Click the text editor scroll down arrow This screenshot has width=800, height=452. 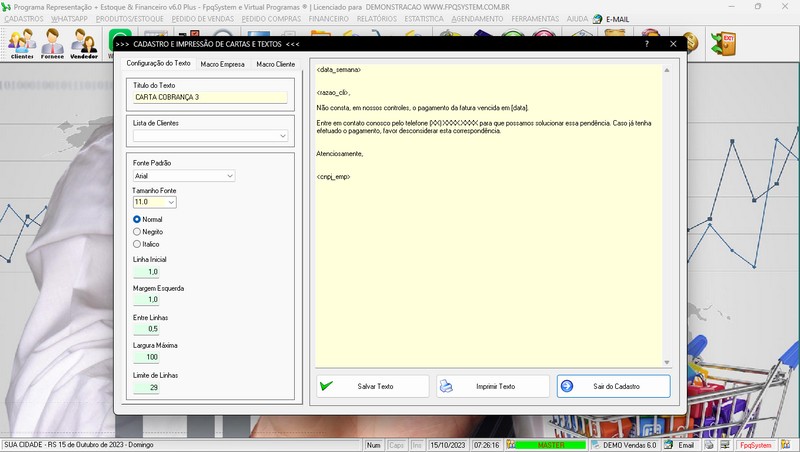tap(666, 362)
